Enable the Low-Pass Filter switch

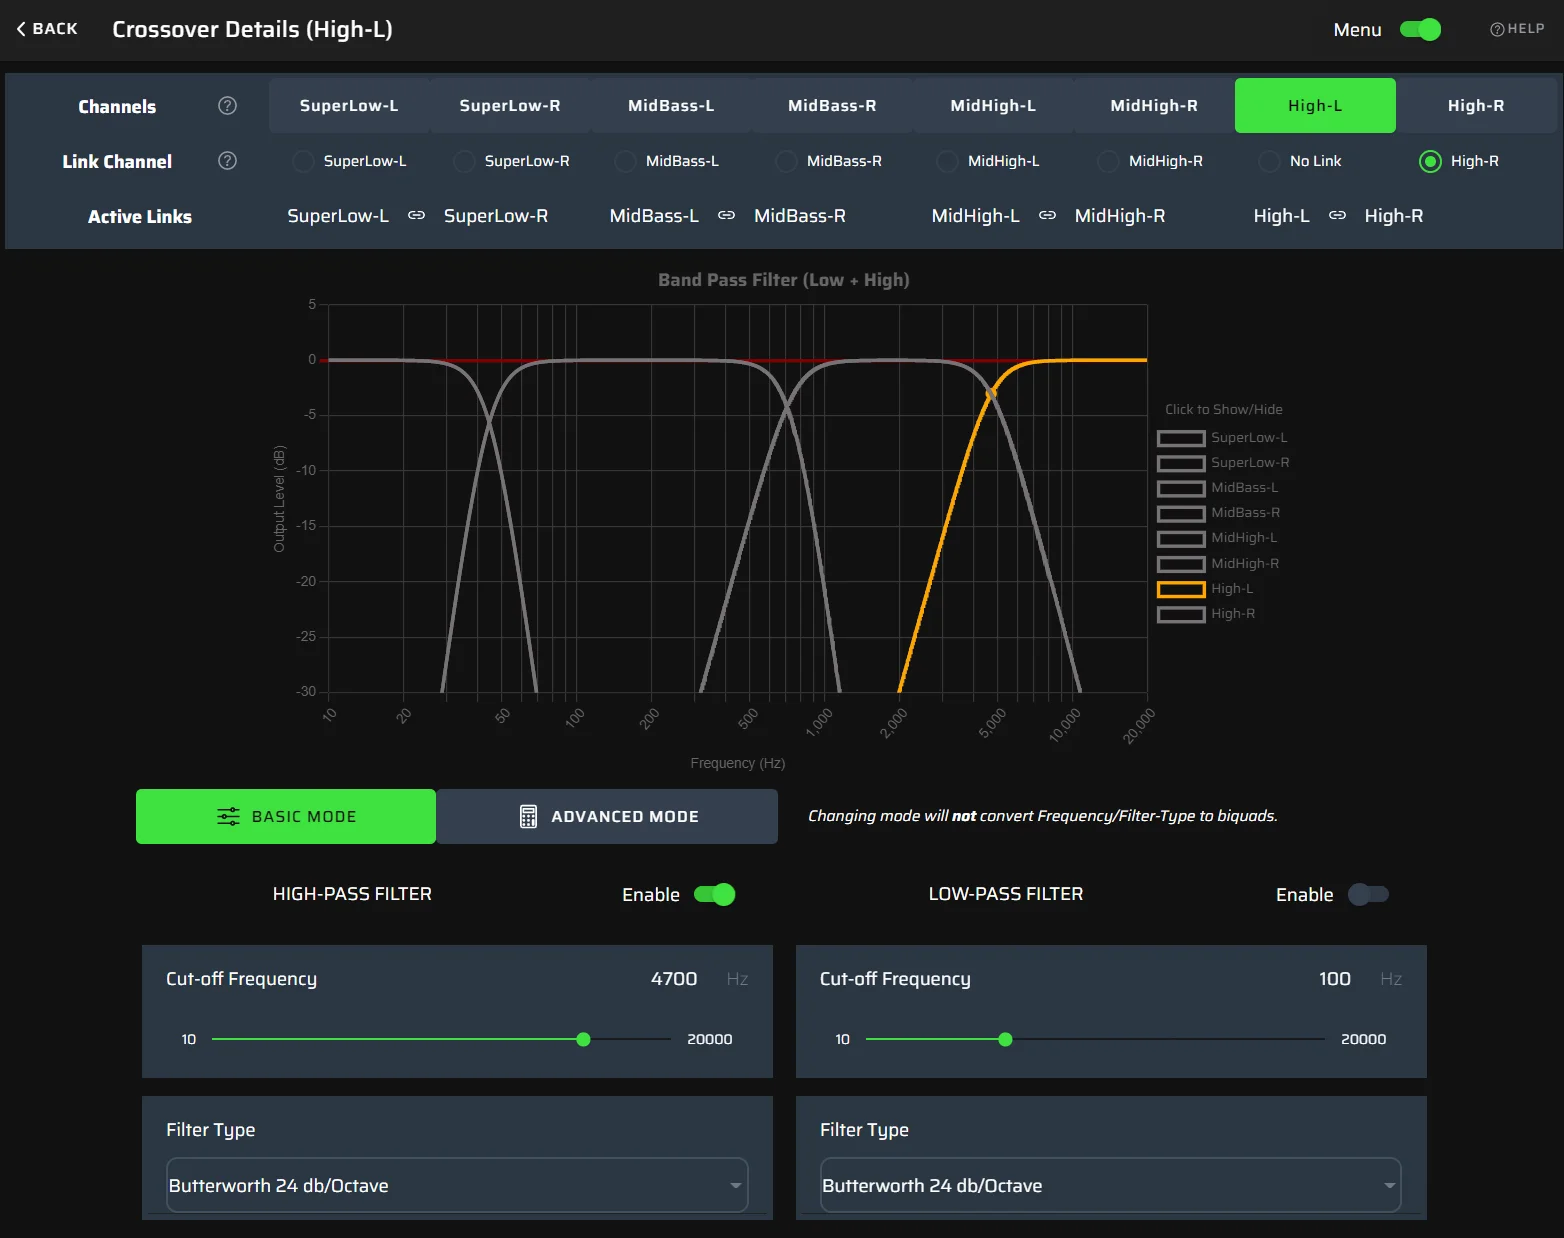1368,895
